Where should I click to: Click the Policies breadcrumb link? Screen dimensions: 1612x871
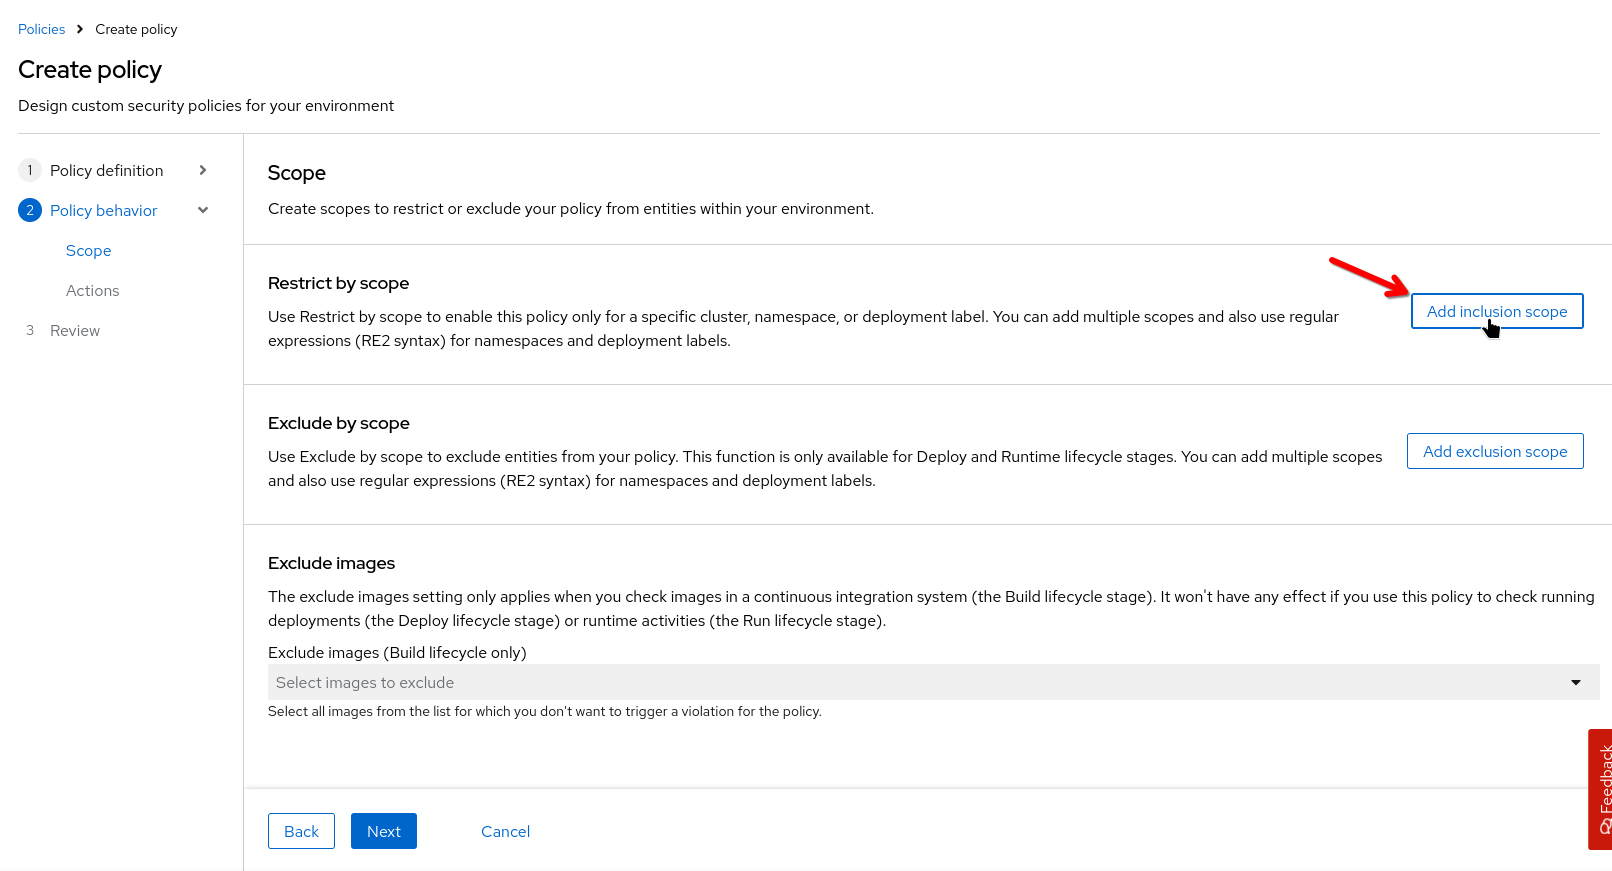(41, 29)
